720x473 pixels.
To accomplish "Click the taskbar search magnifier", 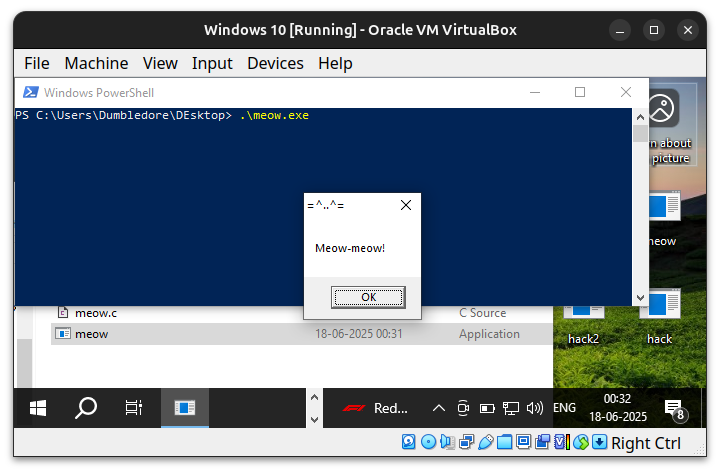I will point(86,408).
